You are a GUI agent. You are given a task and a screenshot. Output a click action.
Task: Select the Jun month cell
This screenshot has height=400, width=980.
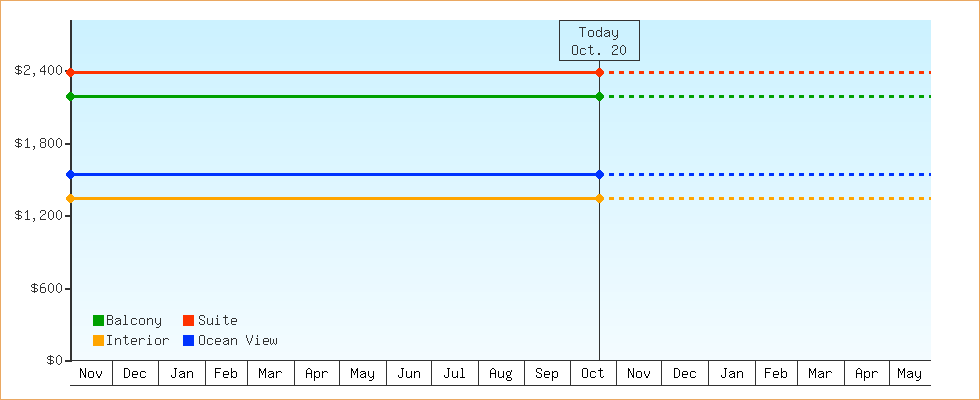click(409, 374)
